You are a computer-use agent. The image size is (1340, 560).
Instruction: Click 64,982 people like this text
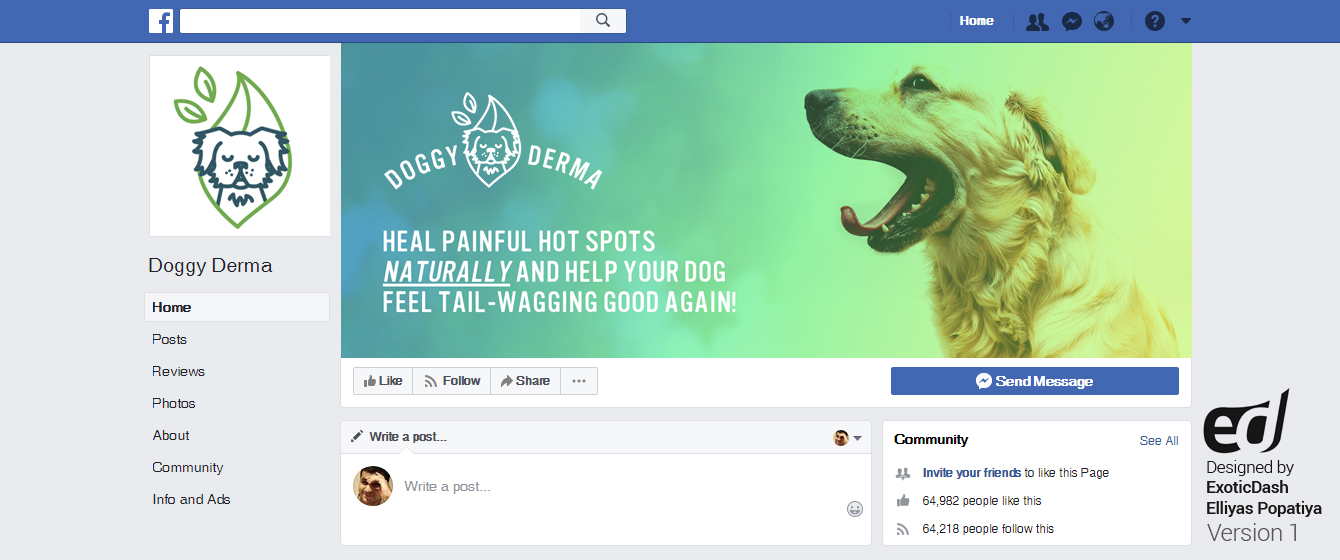(982, 501)
